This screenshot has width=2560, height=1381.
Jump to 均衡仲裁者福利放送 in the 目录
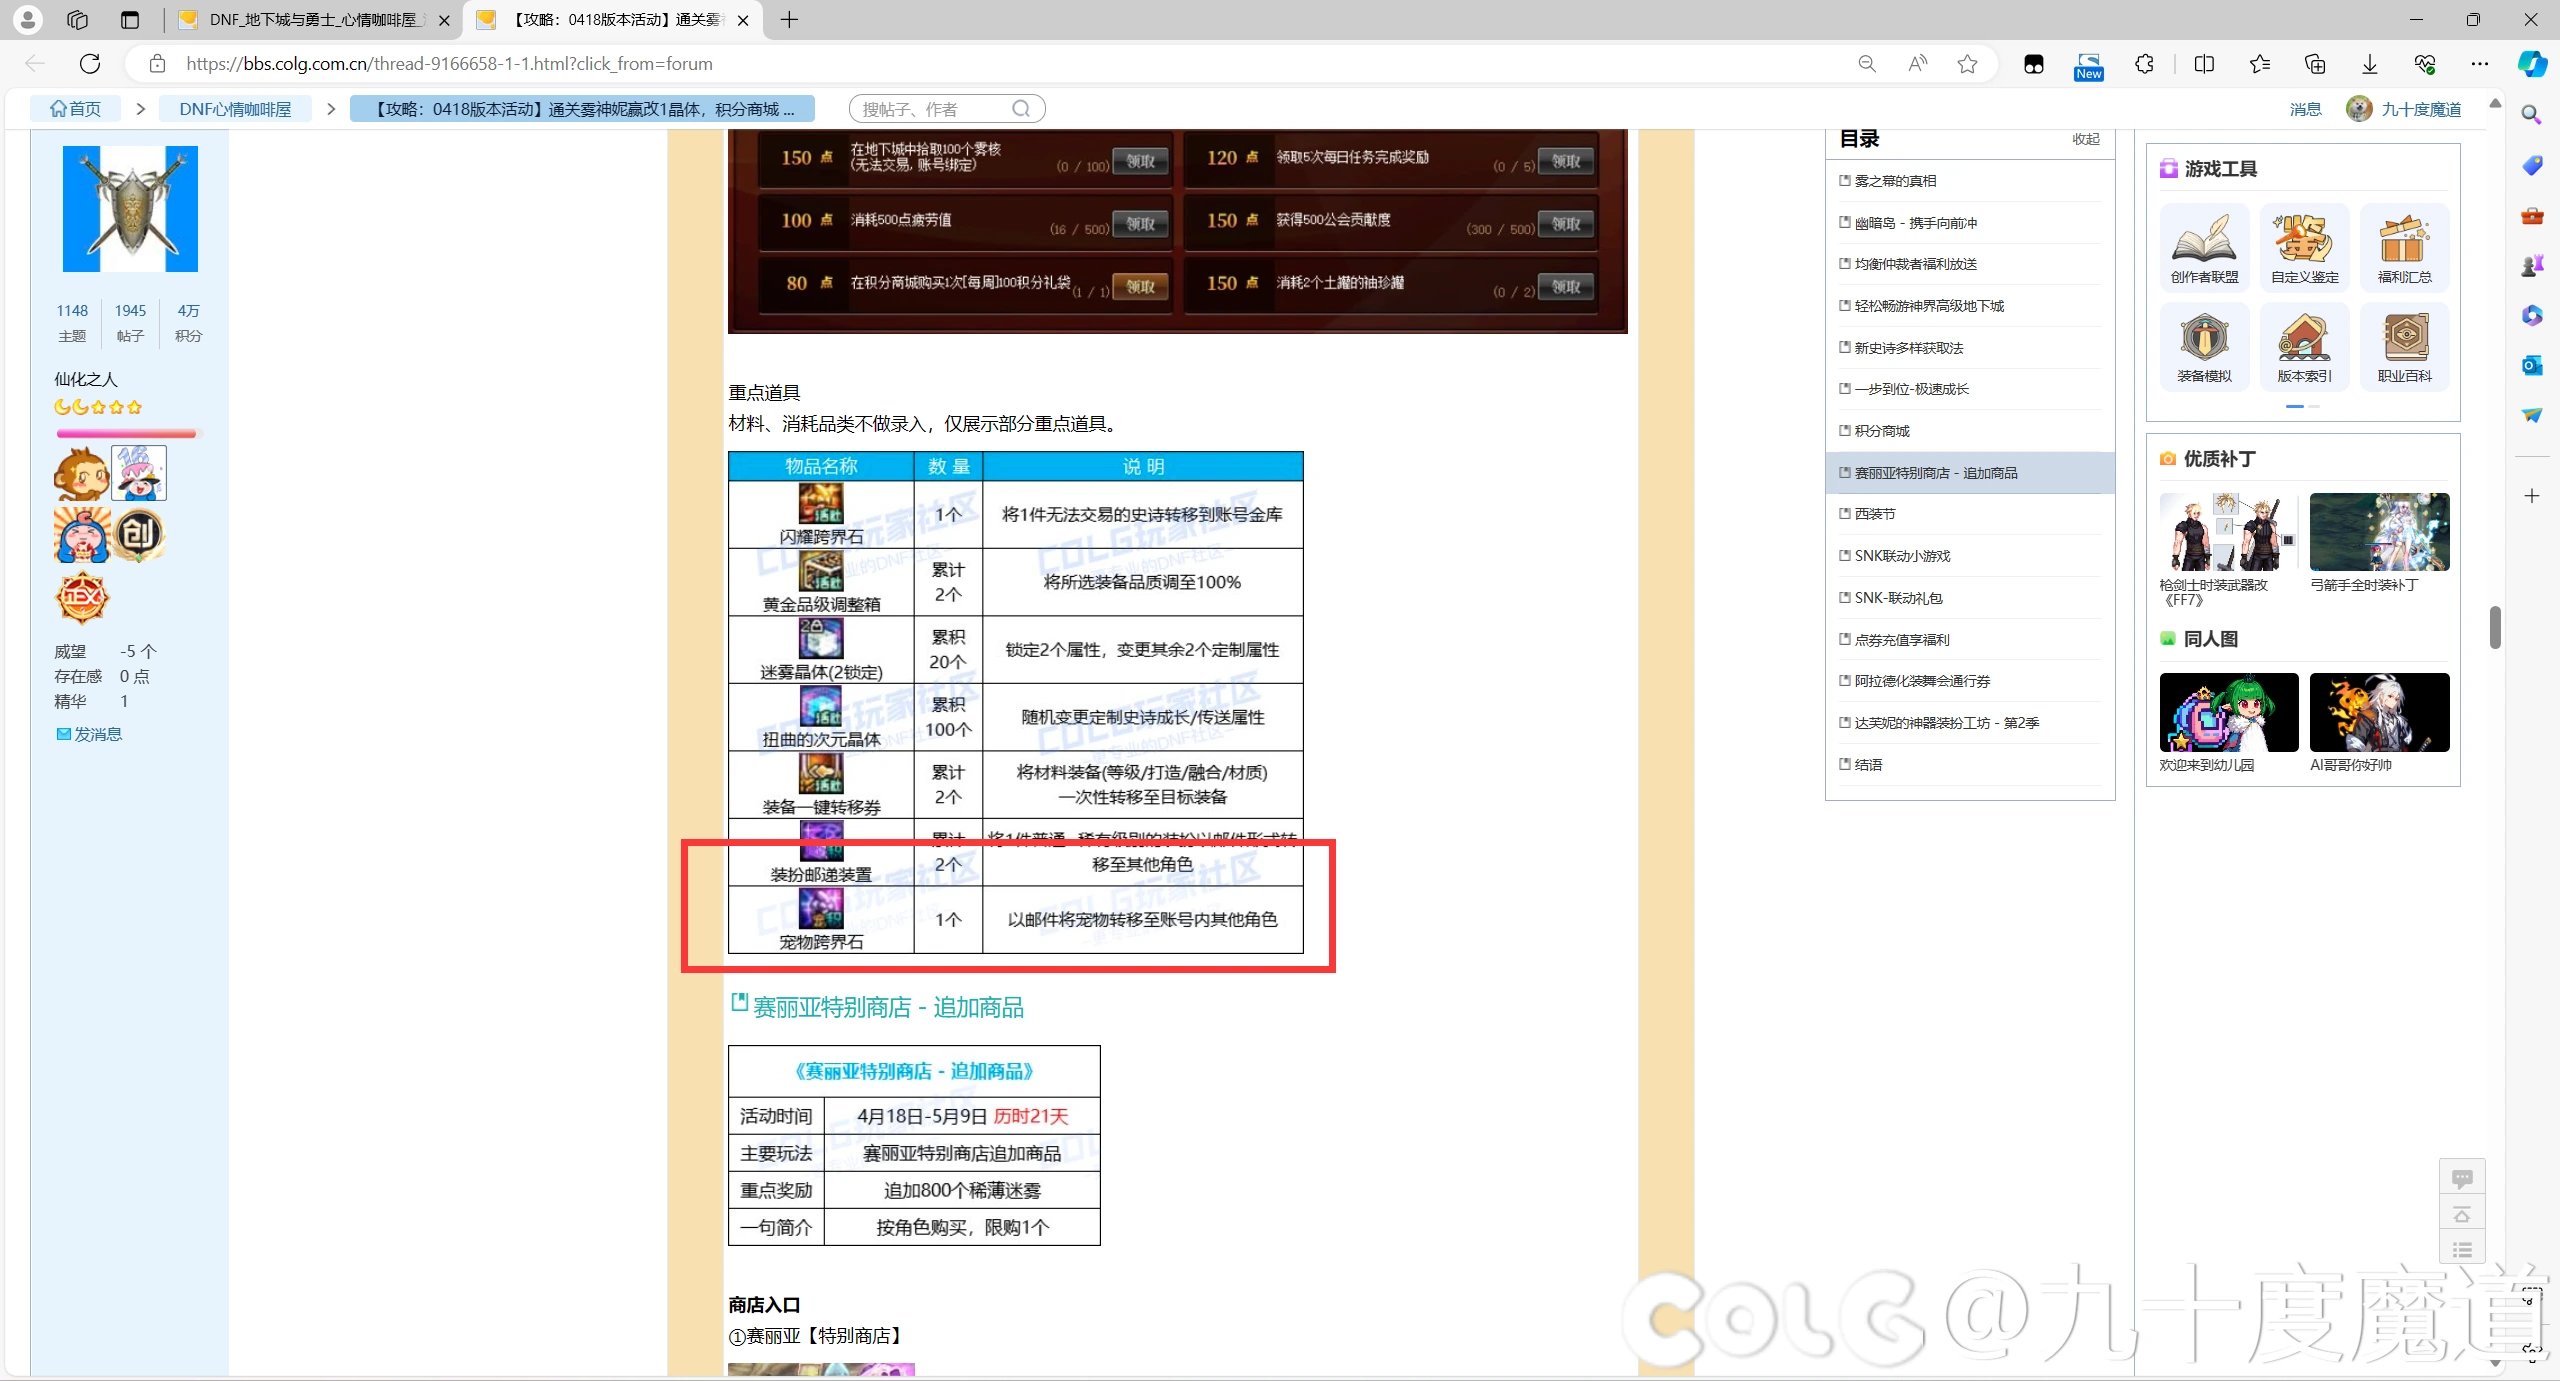tap(1915, 264)
